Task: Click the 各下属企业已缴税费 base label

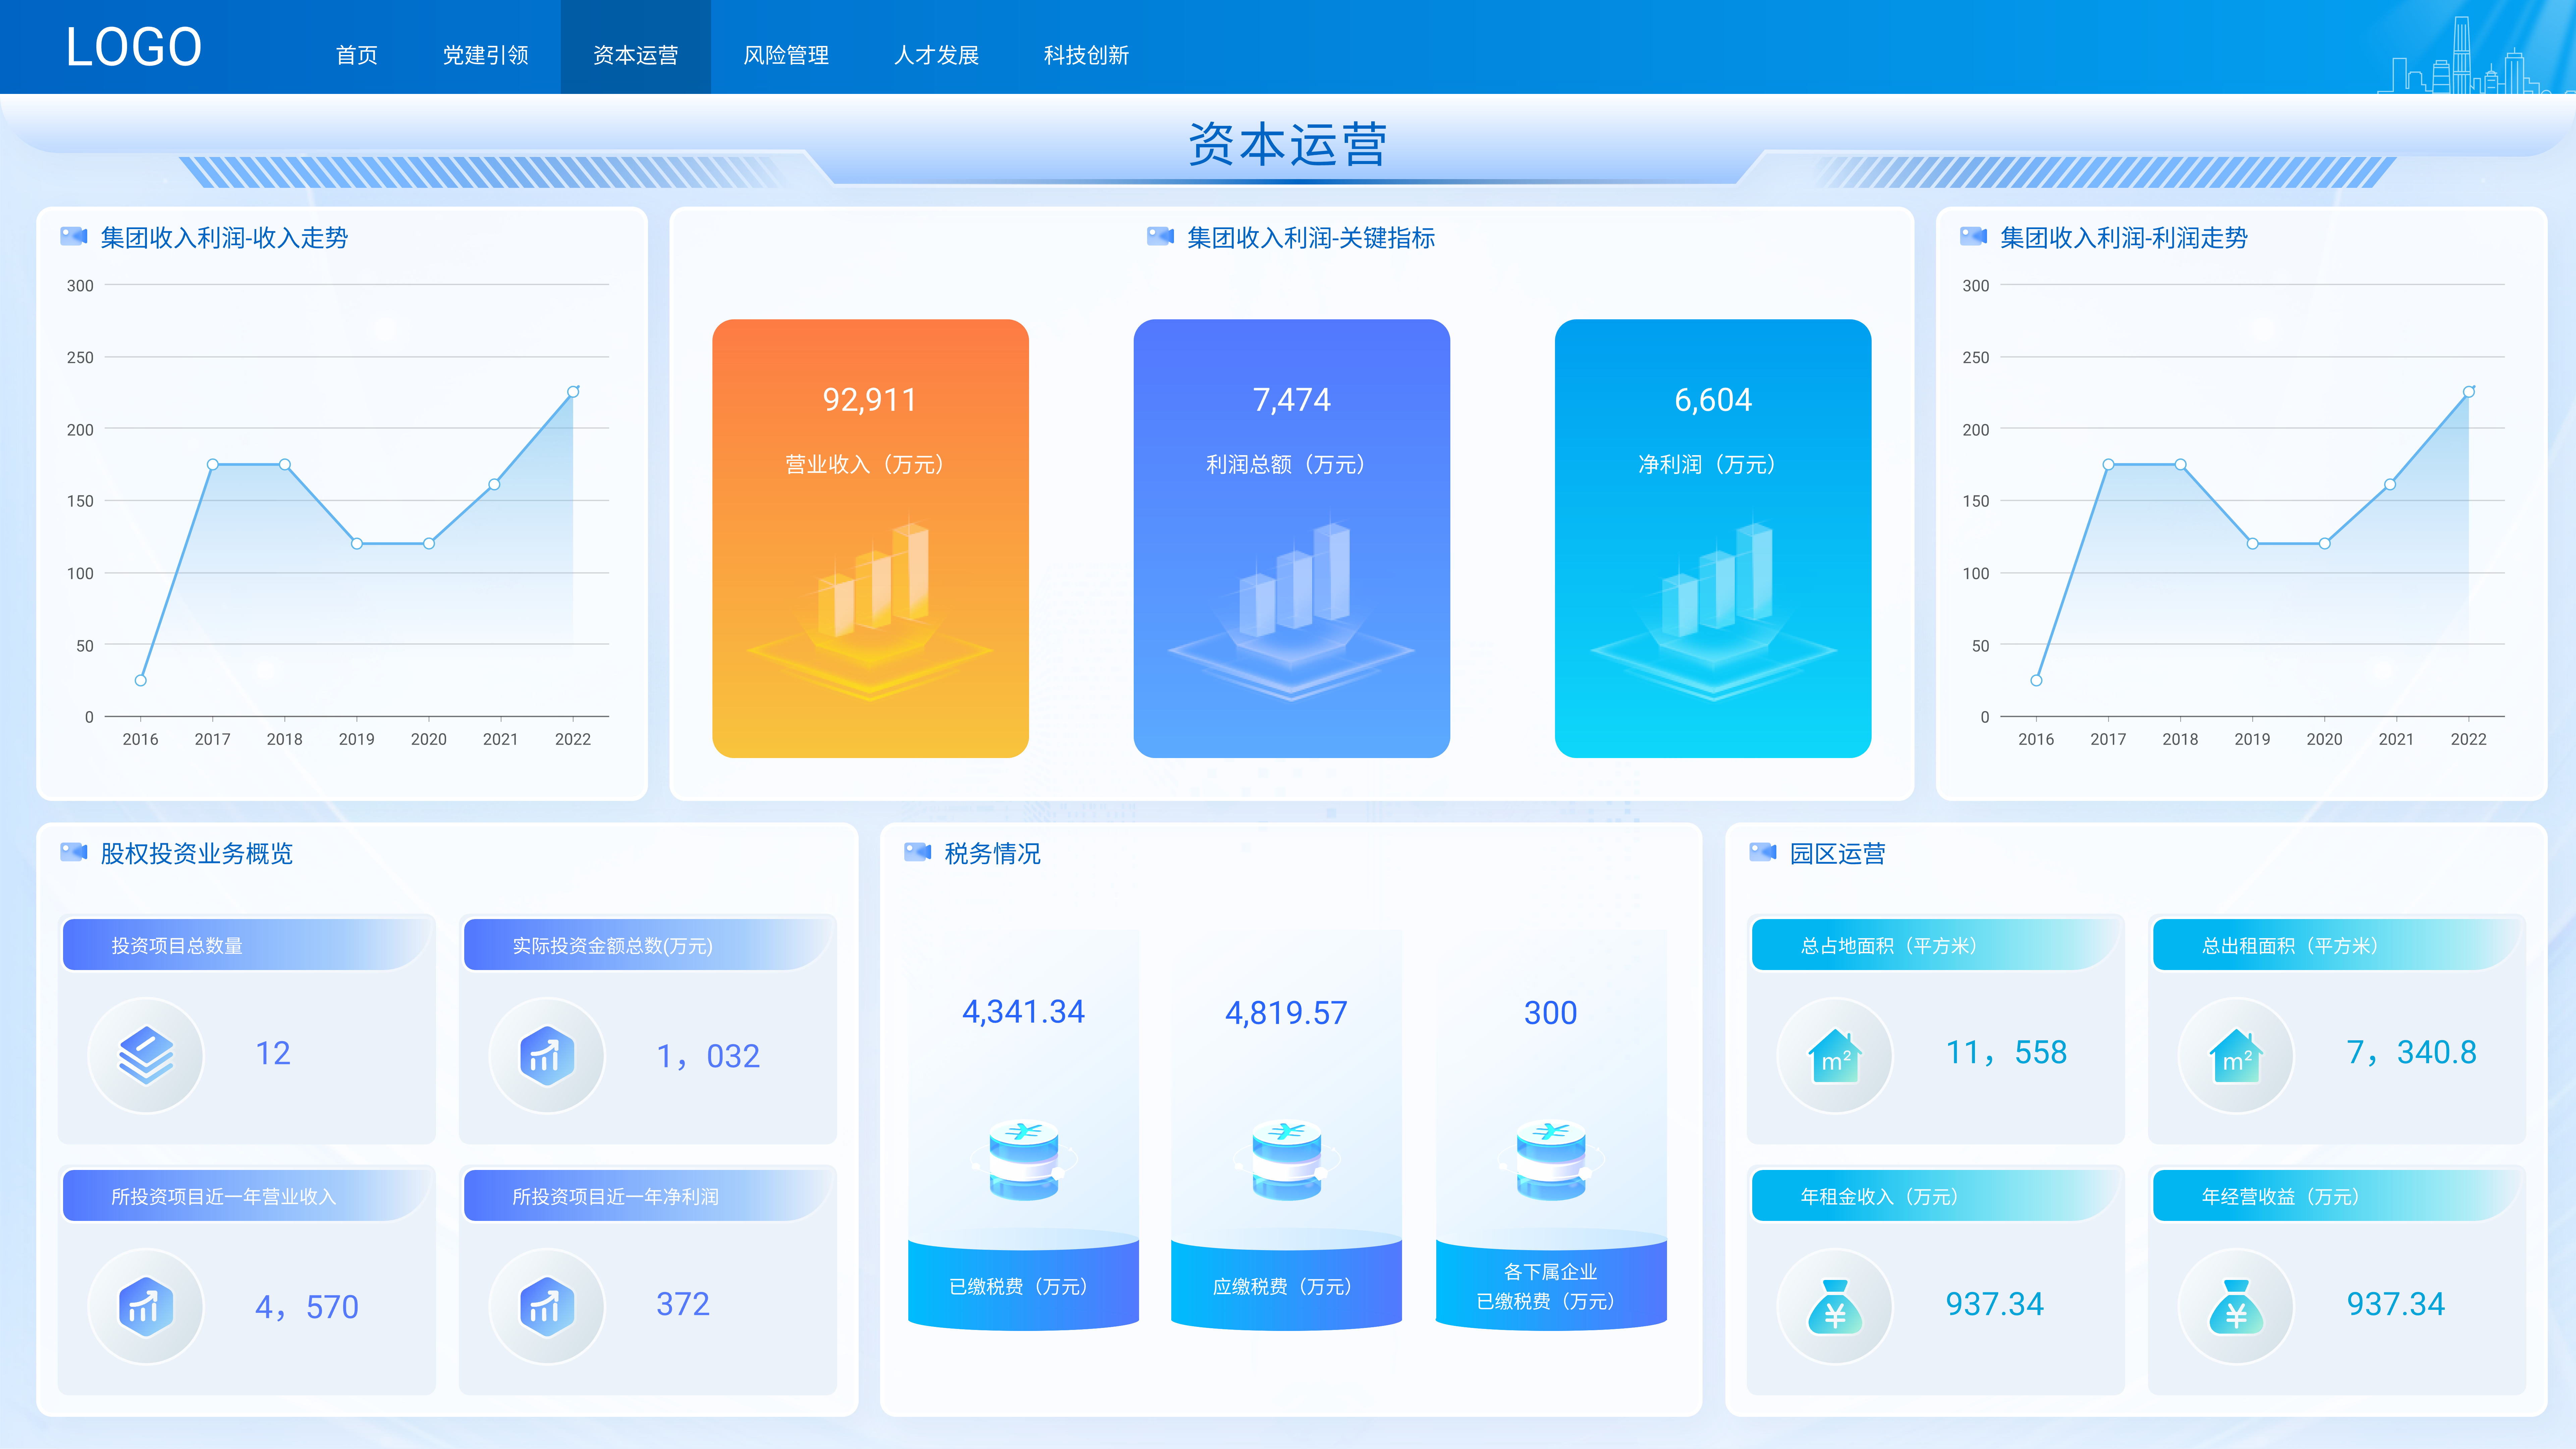Action: [1551, 1286]
